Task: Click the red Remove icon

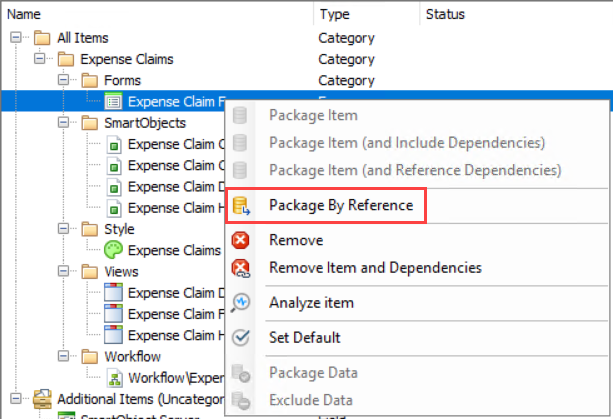Action: click(240, 240)
